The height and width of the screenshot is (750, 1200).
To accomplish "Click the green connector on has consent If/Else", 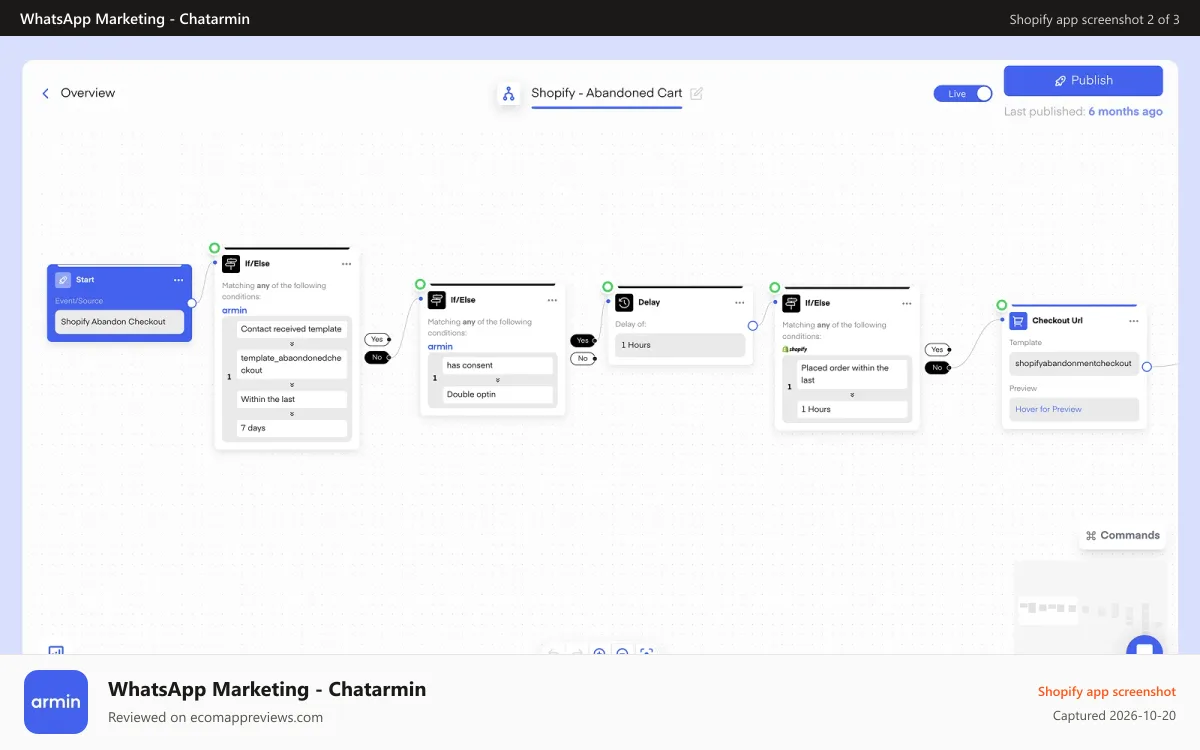I will tap(420, 284).
